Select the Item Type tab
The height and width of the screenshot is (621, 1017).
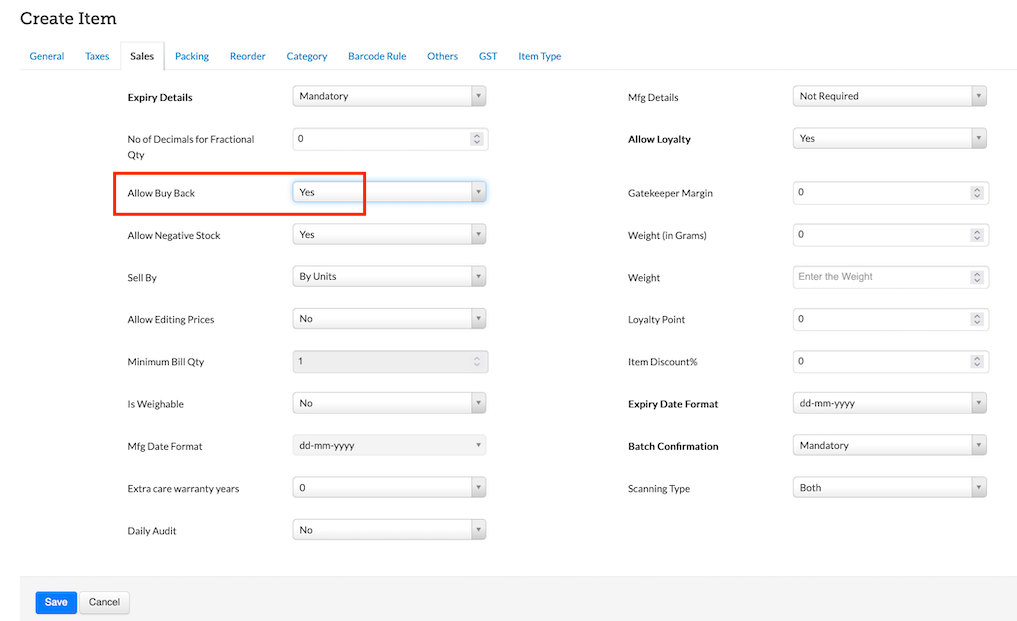pos(539,57)
